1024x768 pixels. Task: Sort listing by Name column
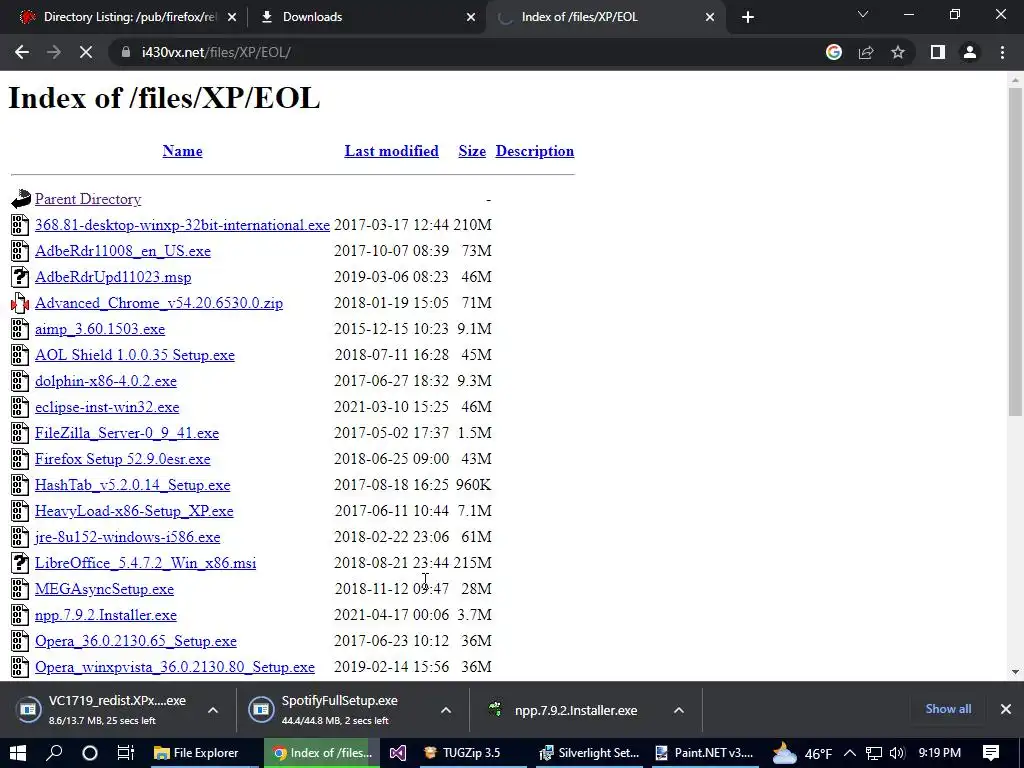182,151
